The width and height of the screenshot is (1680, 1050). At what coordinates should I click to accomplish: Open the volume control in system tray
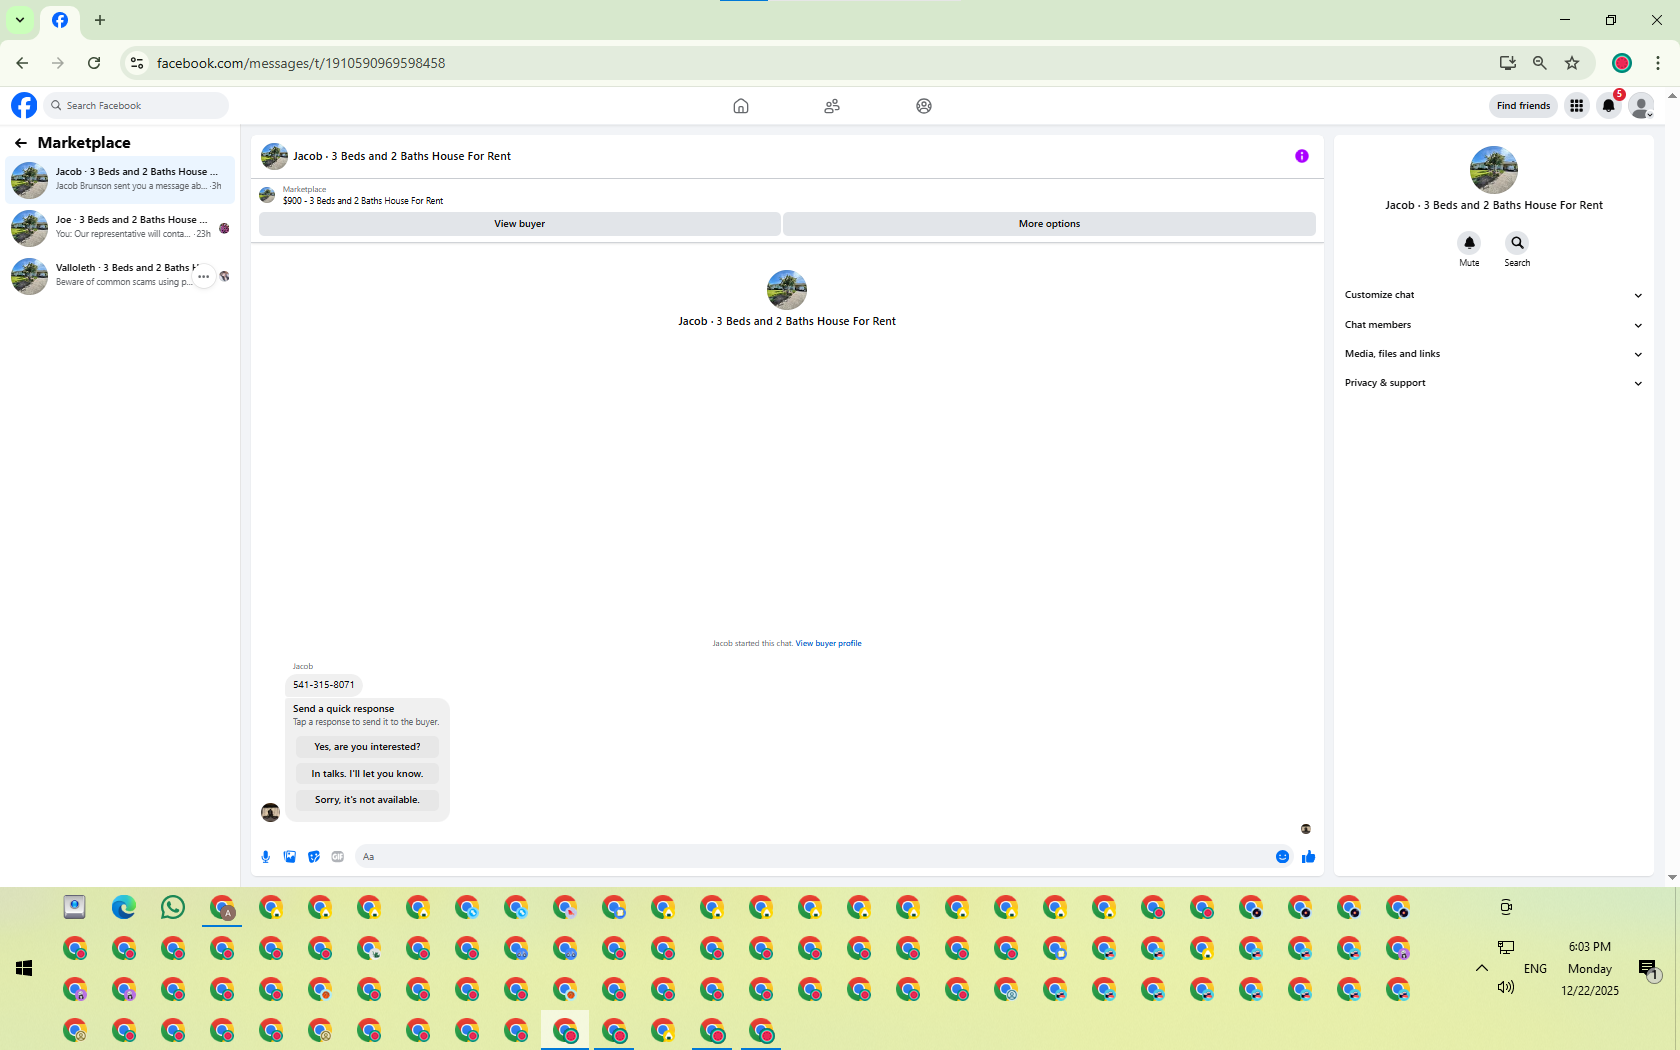(1506, 987)
